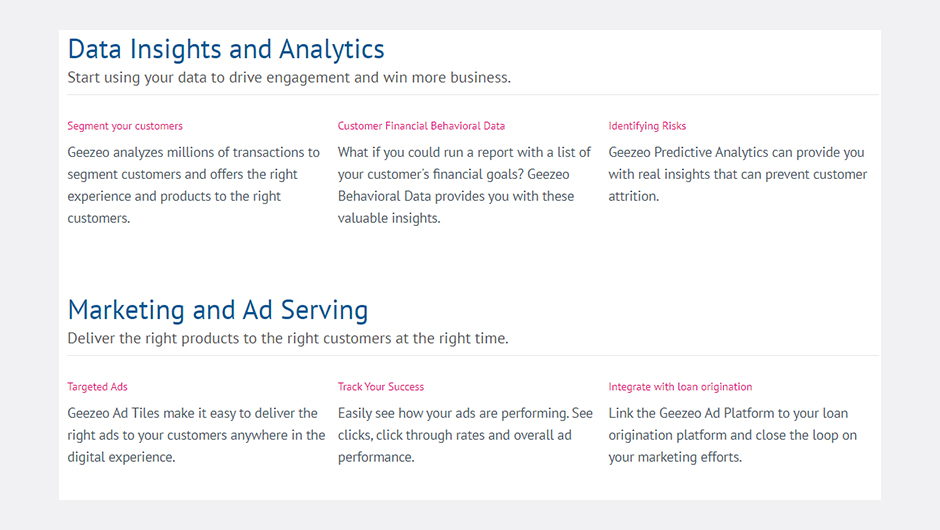Select the Track Your Success link

click(x=381, y=387)
